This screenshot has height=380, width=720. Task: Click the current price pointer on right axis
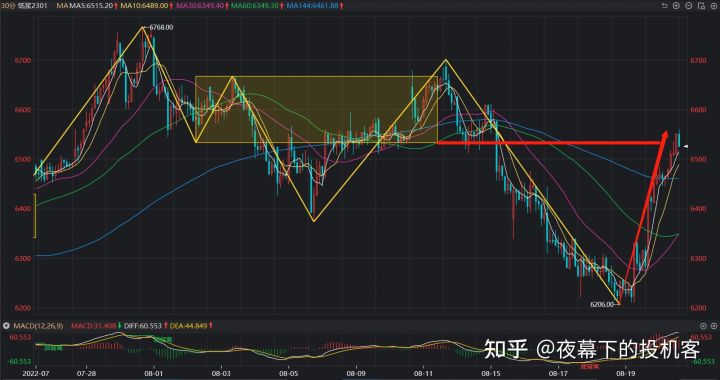pyautogui.click(x=686, y=146)
